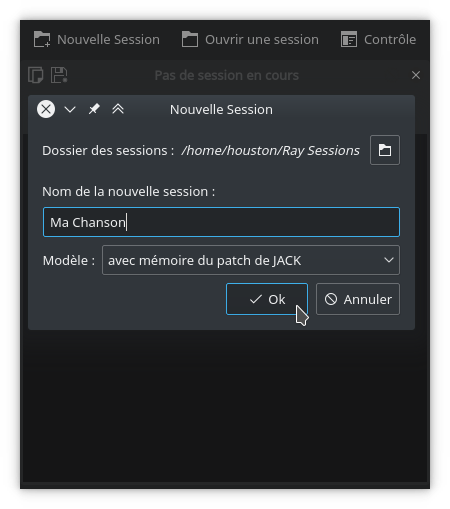Confirm with the Ok button

coord(267,299)
